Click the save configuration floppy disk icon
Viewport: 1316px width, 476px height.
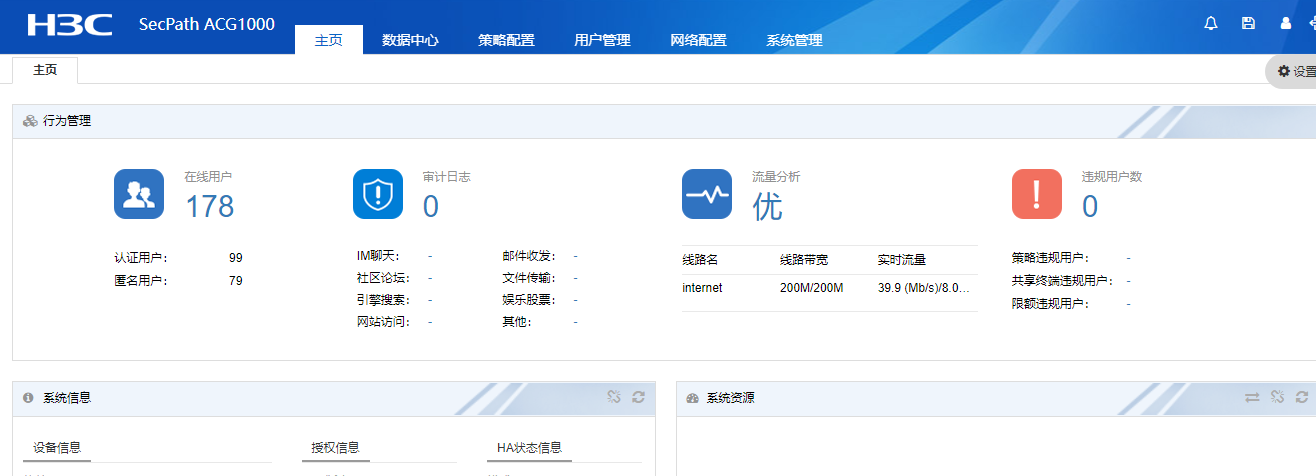[1248, 24]
